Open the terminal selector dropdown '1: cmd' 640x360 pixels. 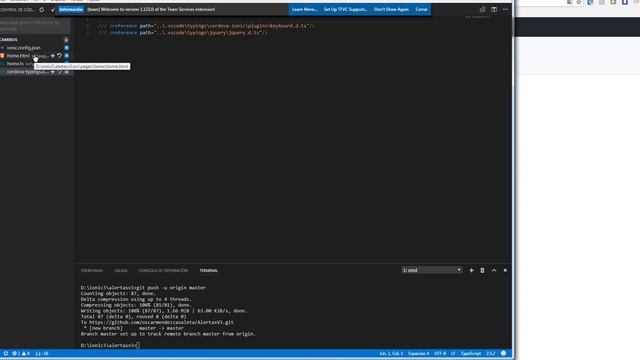(x=431, y=270)
